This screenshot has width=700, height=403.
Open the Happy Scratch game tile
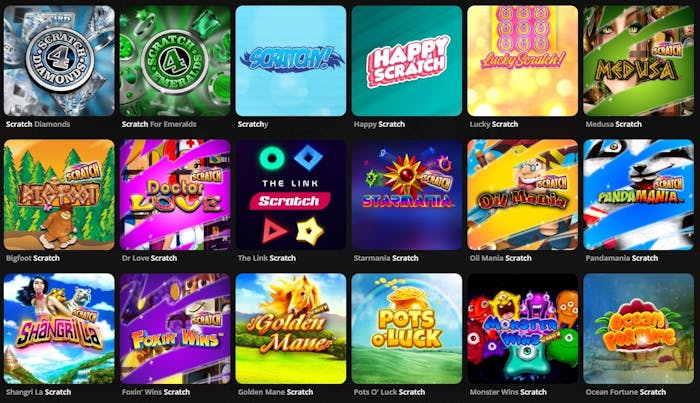tap(407, 61)
